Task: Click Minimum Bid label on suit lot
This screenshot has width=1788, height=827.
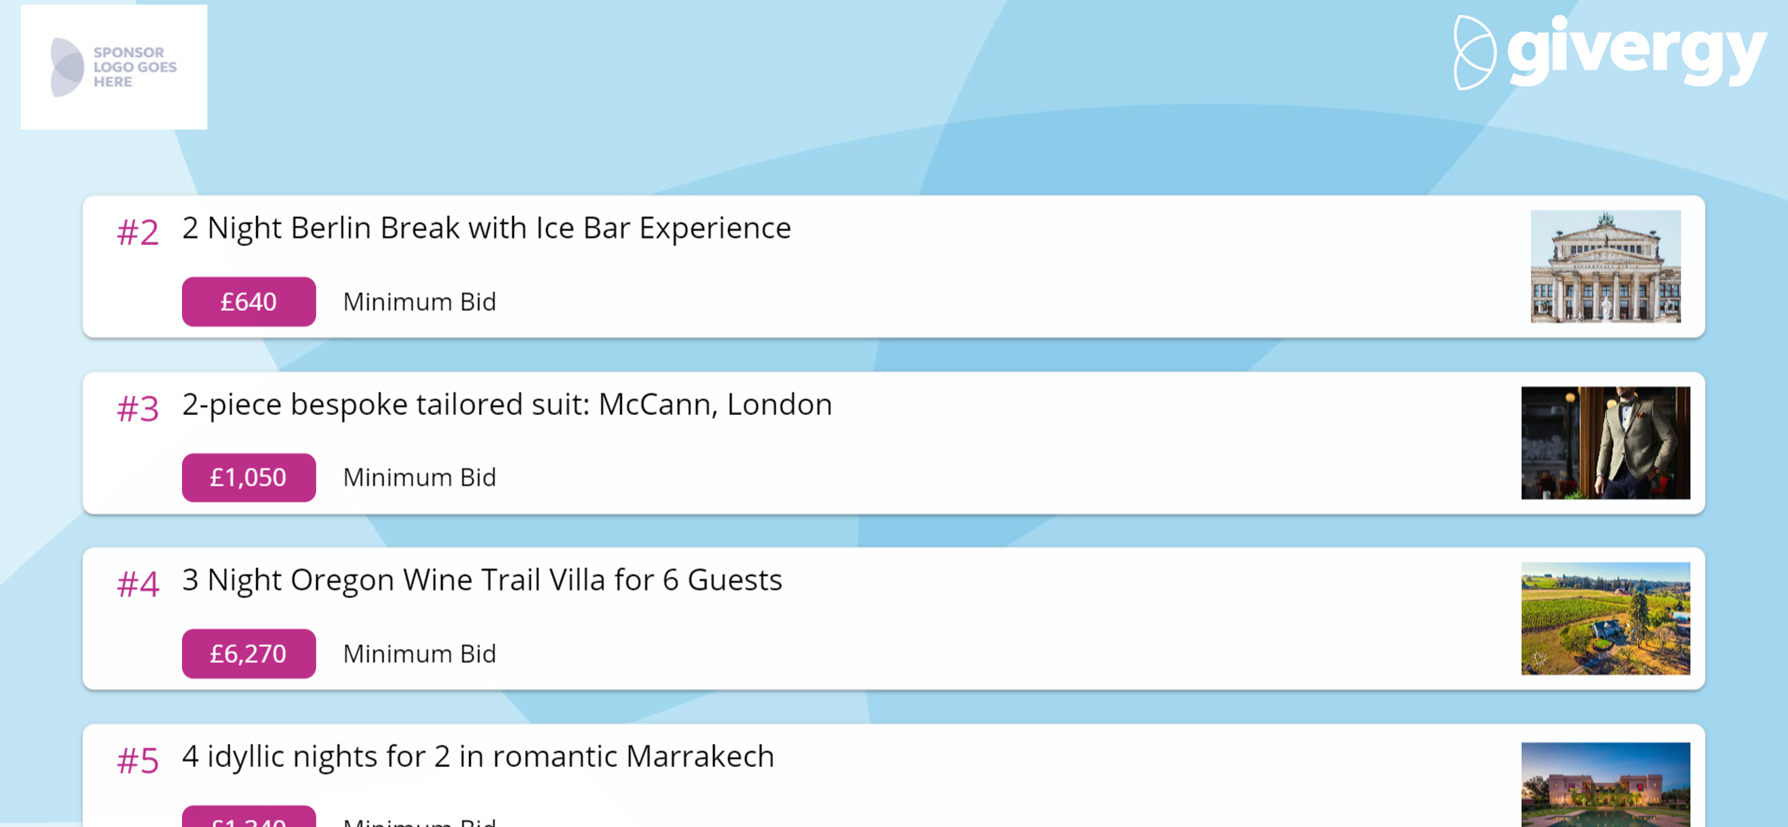Action: [x=419, y=478]
